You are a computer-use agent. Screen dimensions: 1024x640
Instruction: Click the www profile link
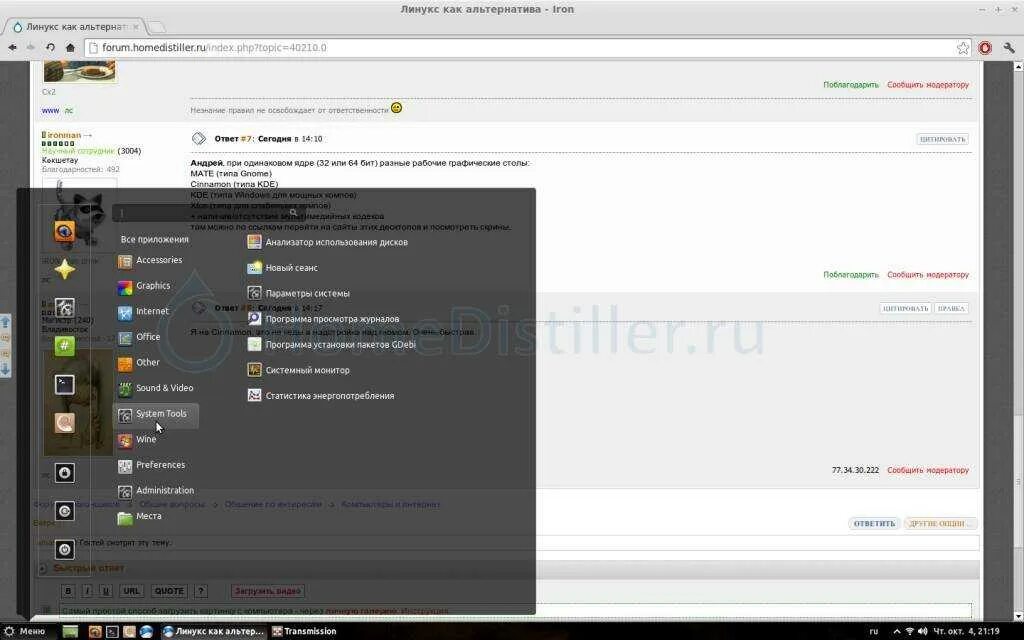pyautogui.click(x=50, y=110)
